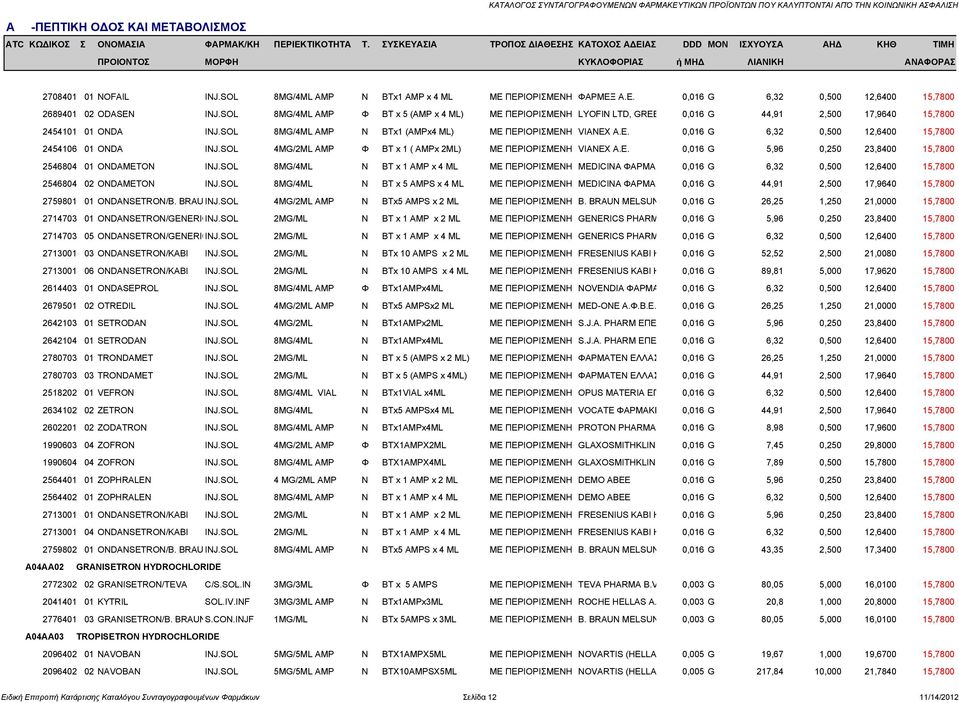This screenshot has height=703, width=959.
Task: Select retail price '20,8' for KYTRIL
Action: pyautogui.click(x=774, y=602)
